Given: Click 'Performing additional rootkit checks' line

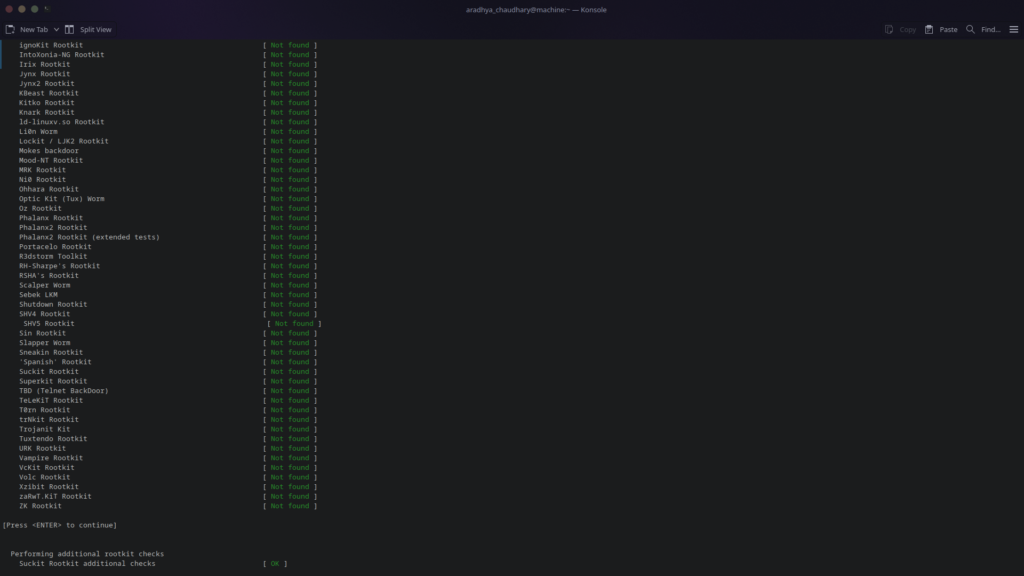Looking at the screenshot, I should tap(87, 554).
